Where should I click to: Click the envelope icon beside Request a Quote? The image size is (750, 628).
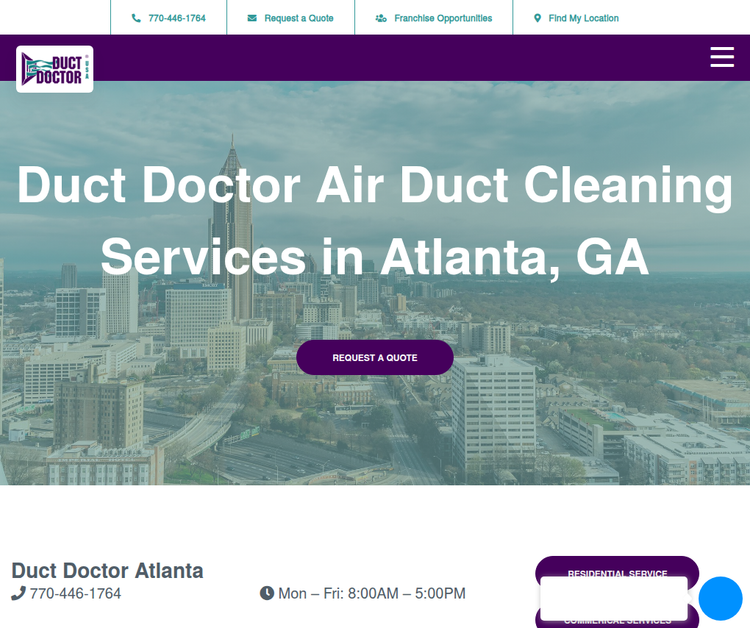coord(252,18)
